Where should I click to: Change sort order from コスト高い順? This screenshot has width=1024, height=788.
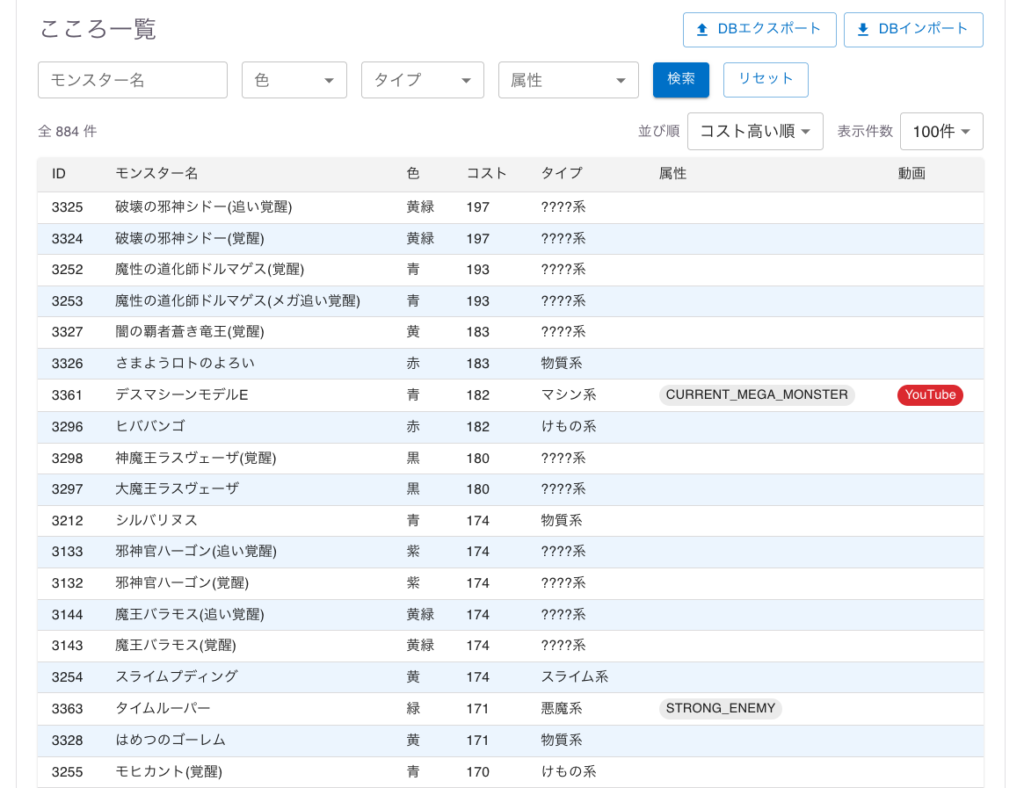pos(755,131)
